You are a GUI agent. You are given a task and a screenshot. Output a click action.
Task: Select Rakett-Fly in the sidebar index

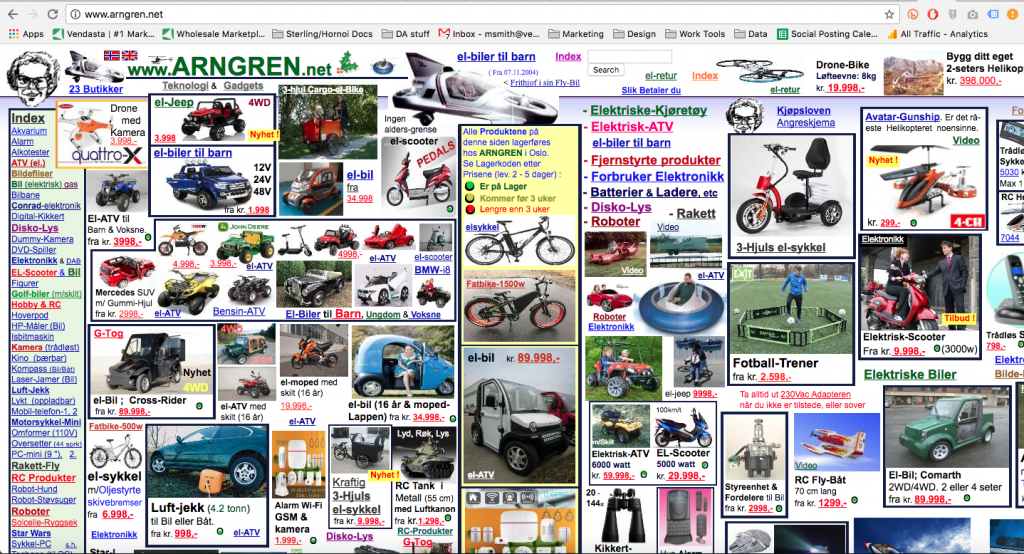35,466
